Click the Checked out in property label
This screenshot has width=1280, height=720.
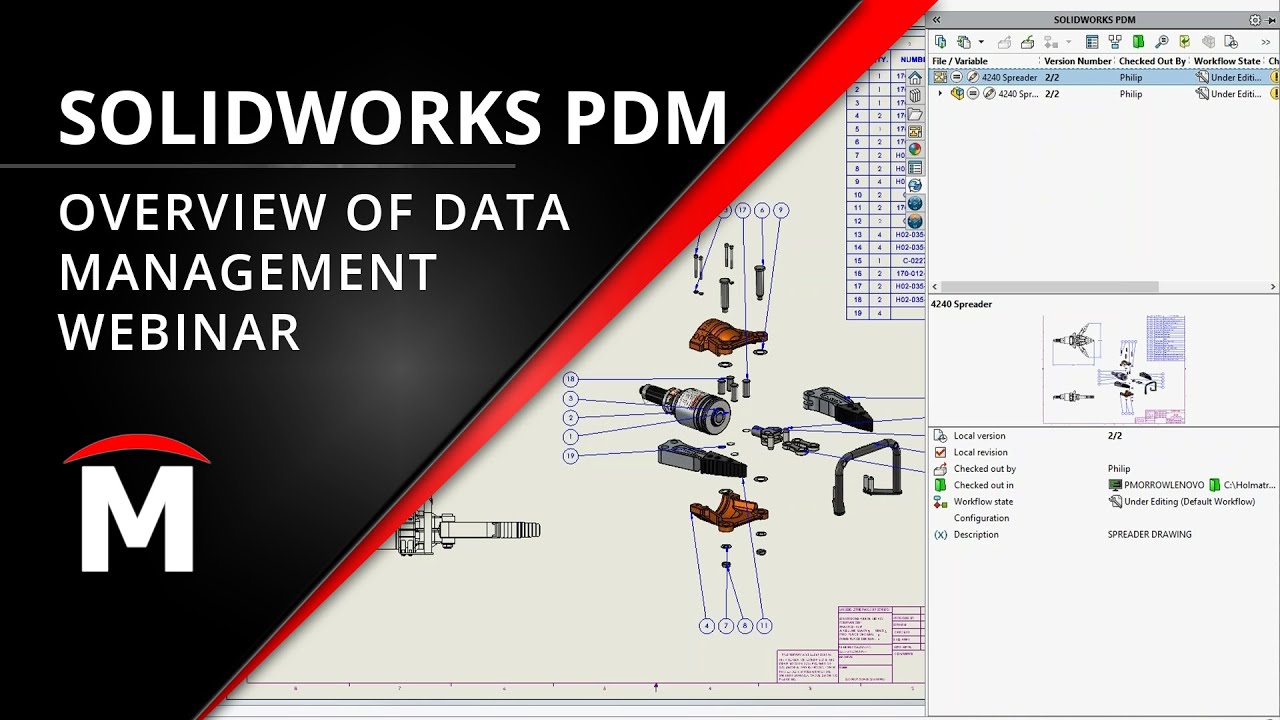[x=984, y=485]
